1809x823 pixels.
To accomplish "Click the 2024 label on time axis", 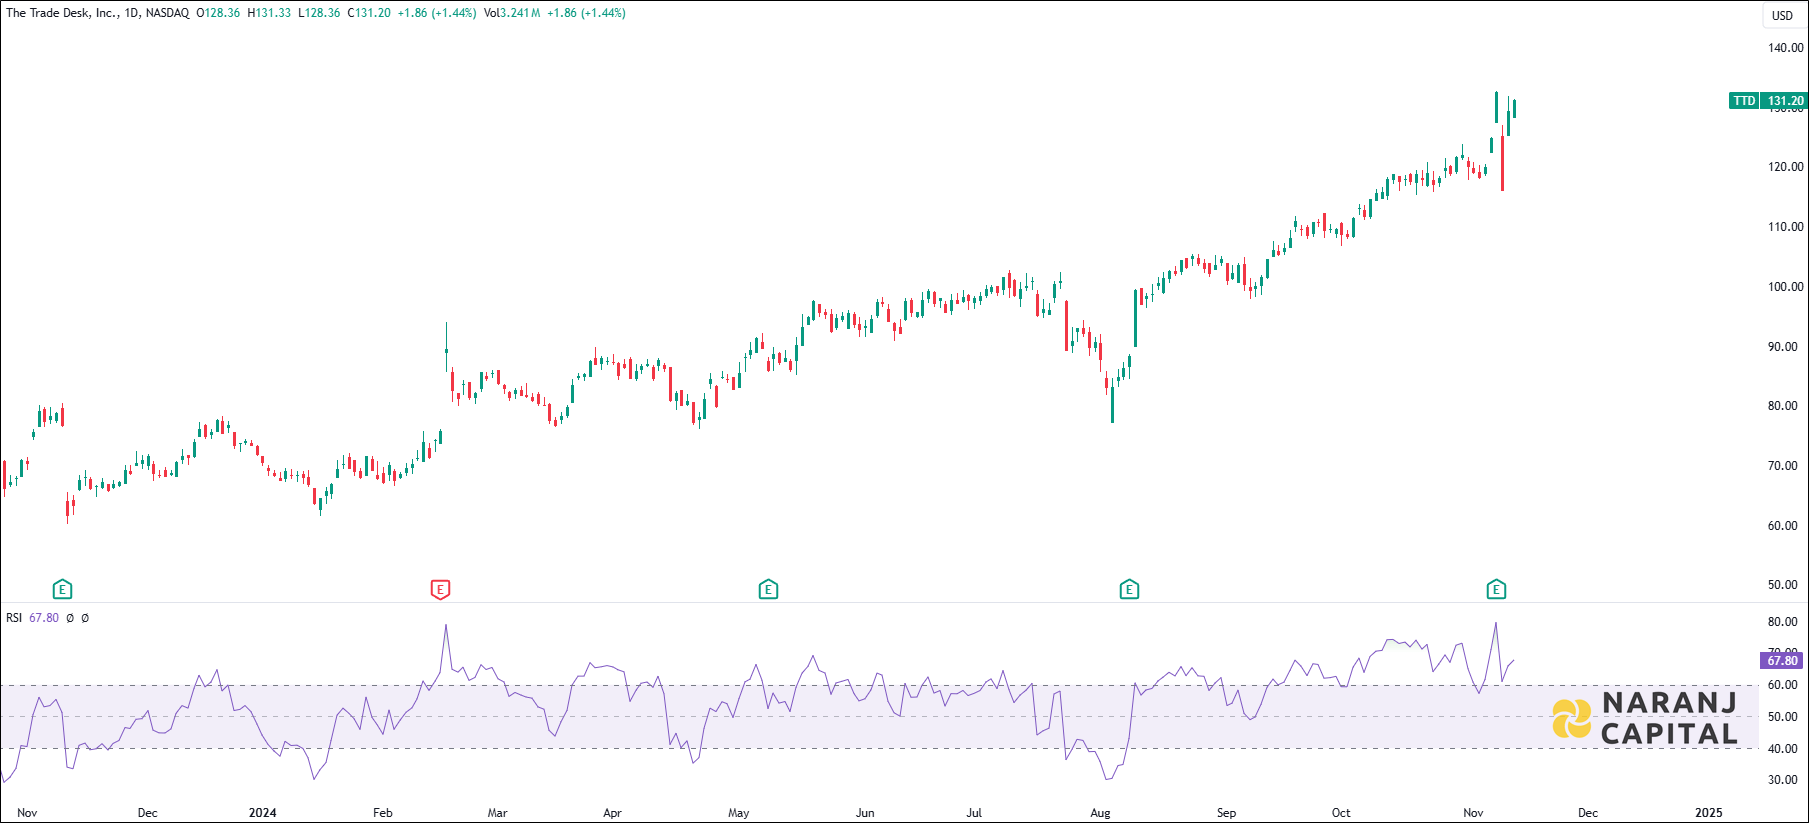I will coord(262,813).
